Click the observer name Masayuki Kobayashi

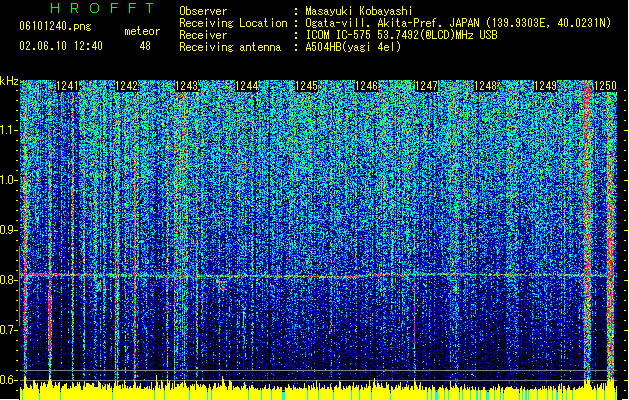359,11
